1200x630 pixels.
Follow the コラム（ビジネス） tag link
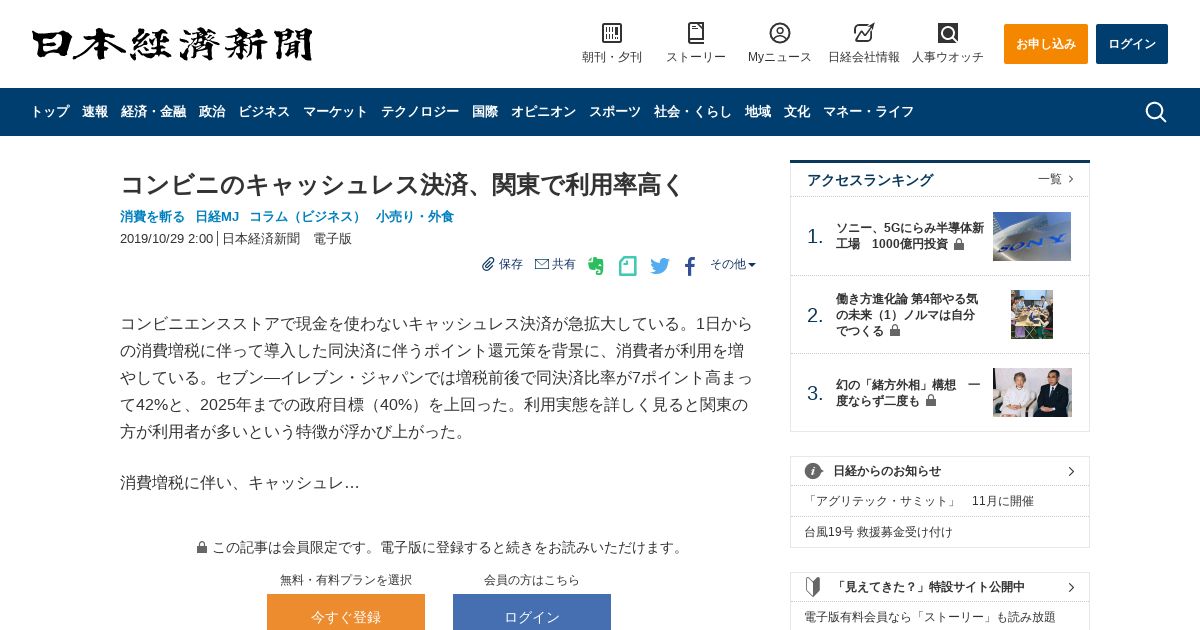307,216
